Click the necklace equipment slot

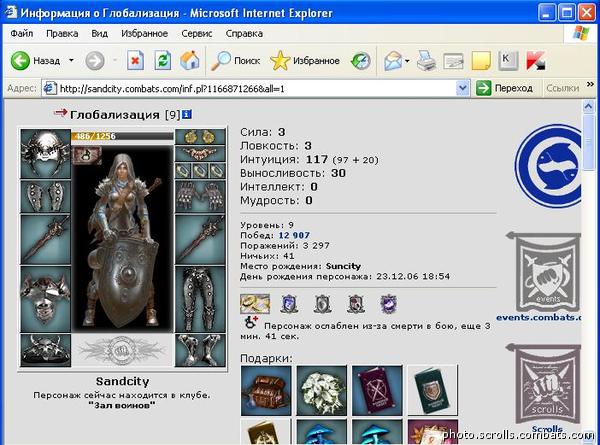[x=200, y=154]
